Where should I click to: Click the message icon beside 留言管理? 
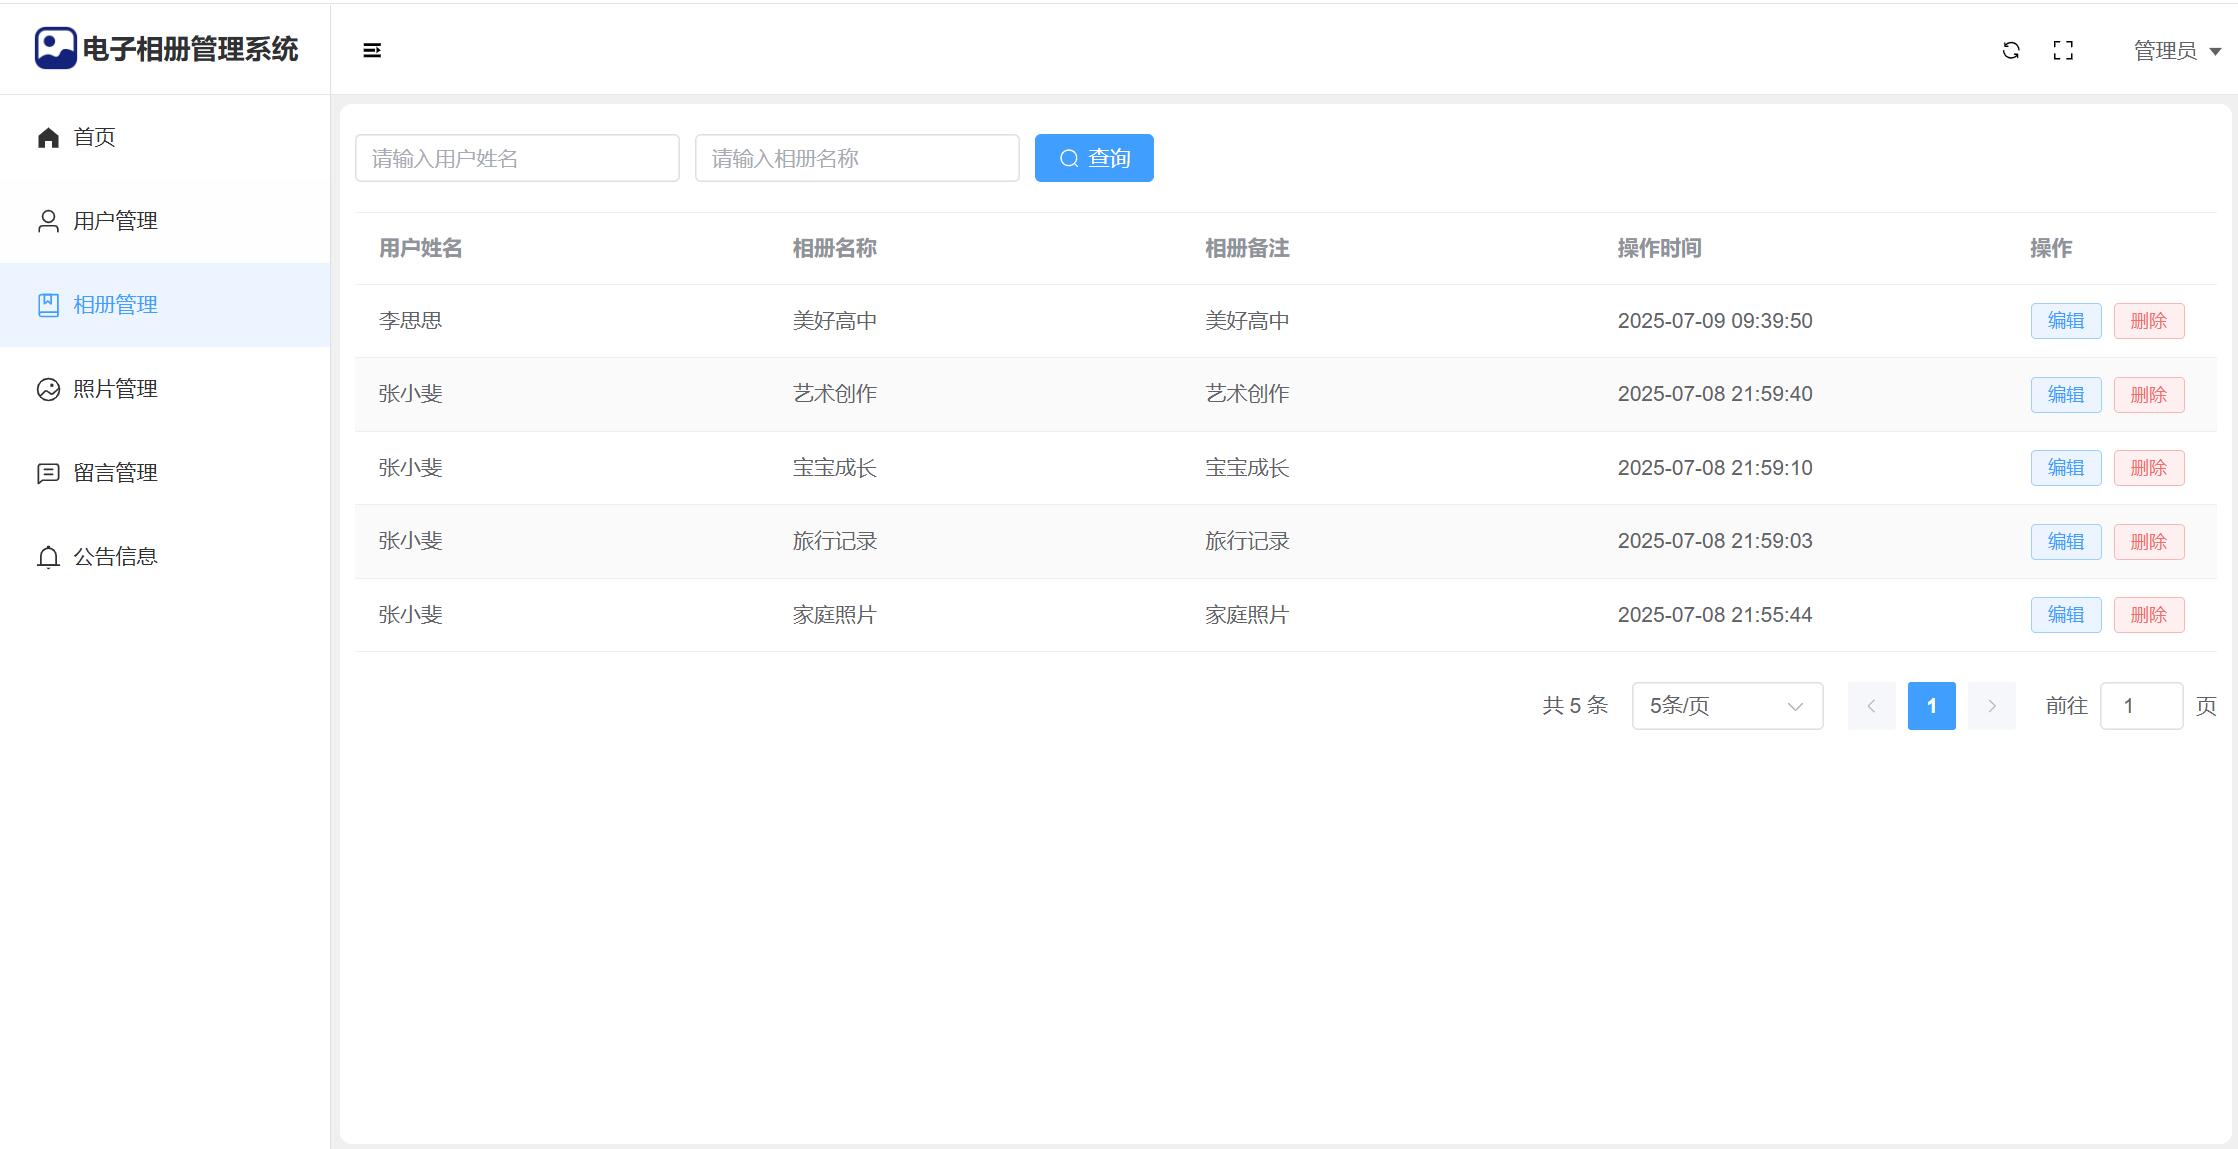coord(48,473)
